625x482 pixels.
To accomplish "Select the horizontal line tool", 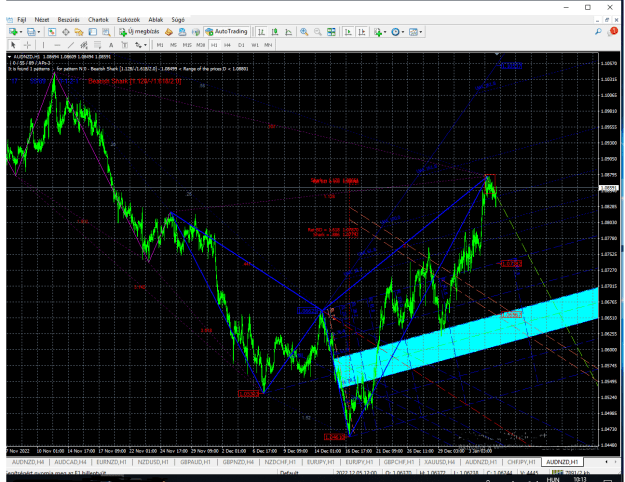I will [57, 45].
